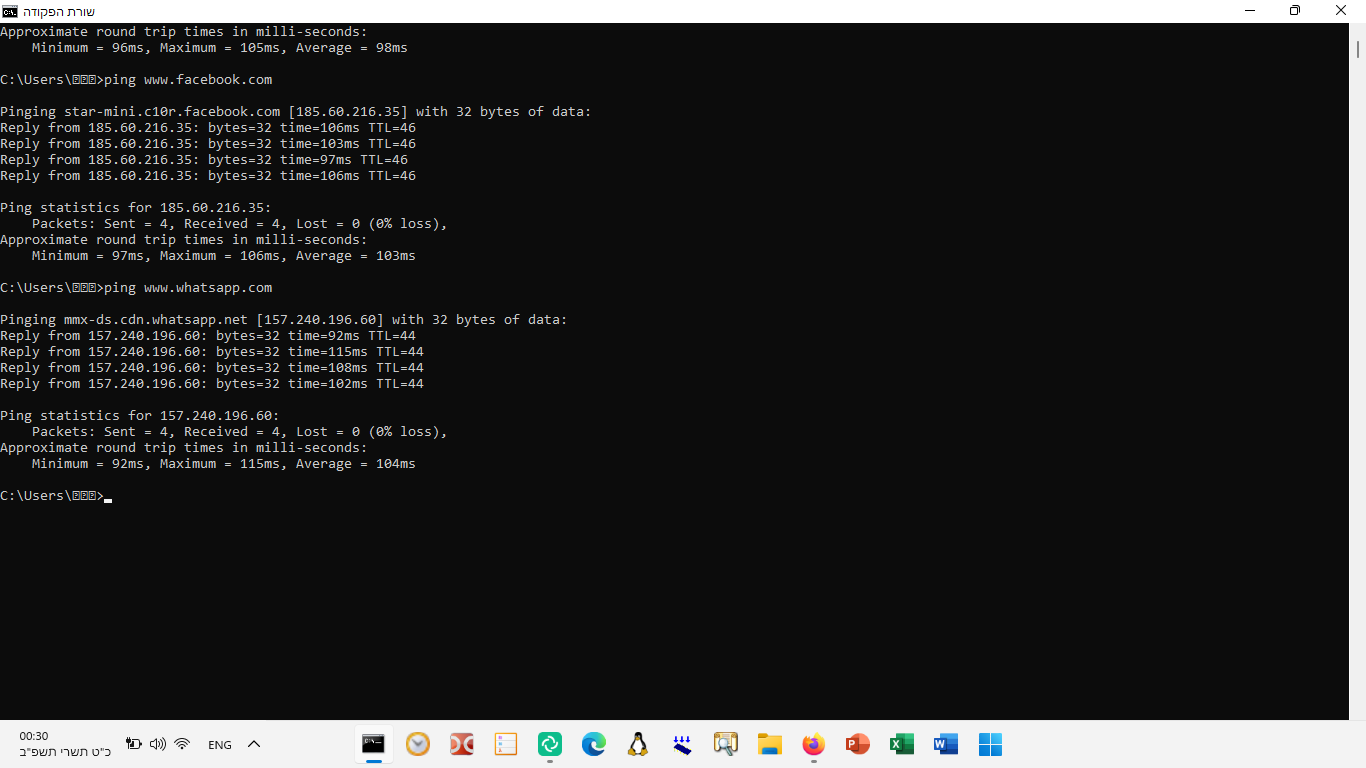Open the Linux penguin icon in taskbar

tap(637, 744)
